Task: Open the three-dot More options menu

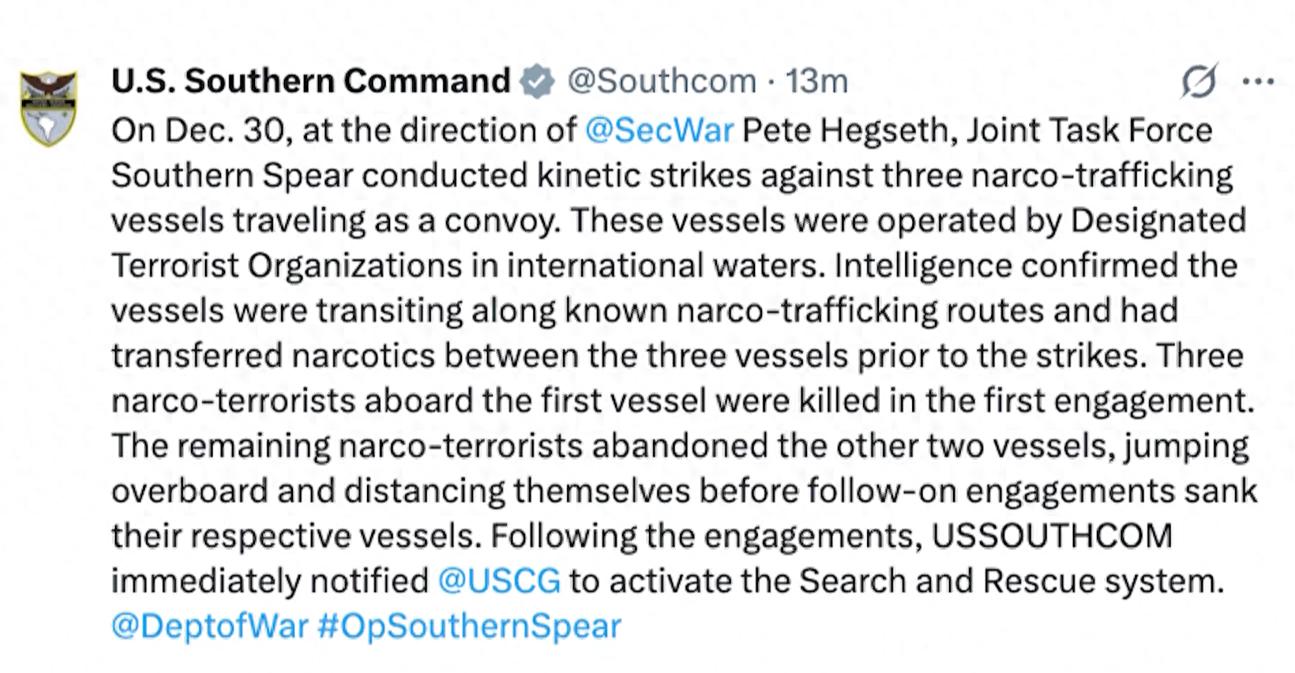Action: (1257, 81)
